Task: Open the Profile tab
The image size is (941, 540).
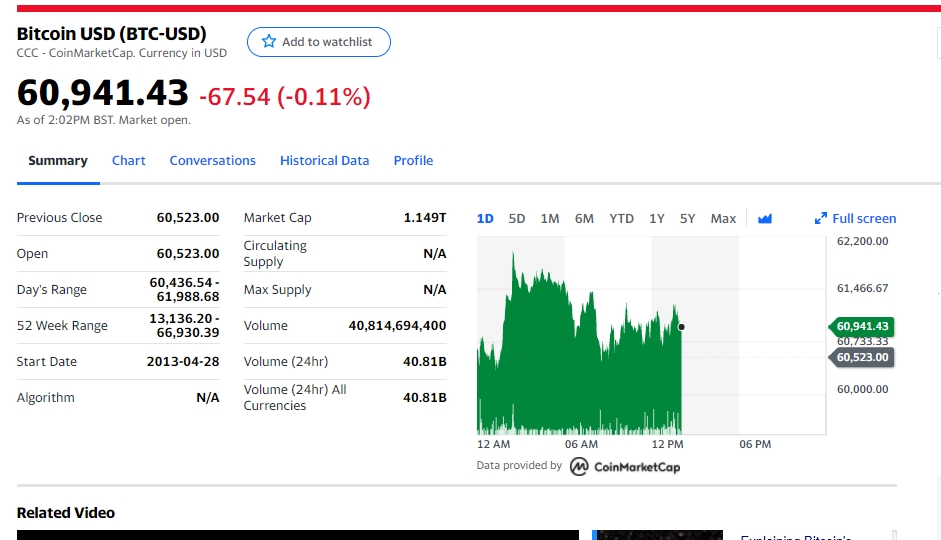Action: click(x=413, y=160)
